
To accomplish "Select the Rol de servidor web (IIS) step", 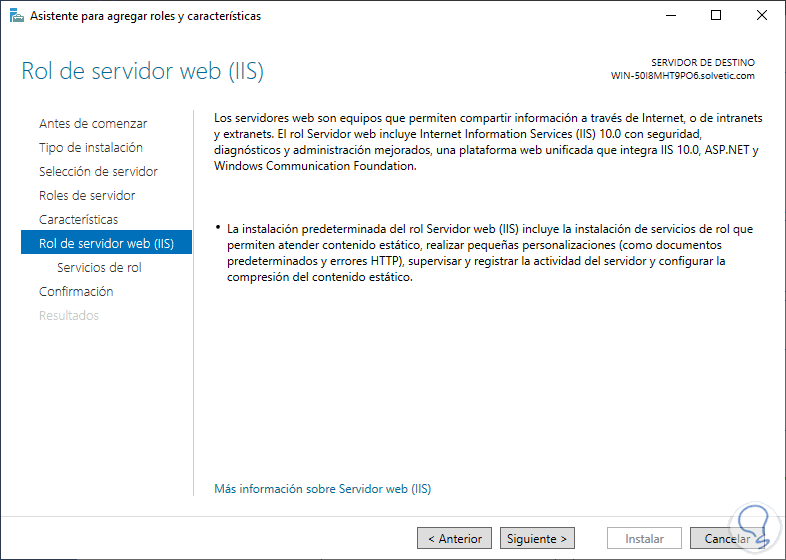I will point(106,243).
